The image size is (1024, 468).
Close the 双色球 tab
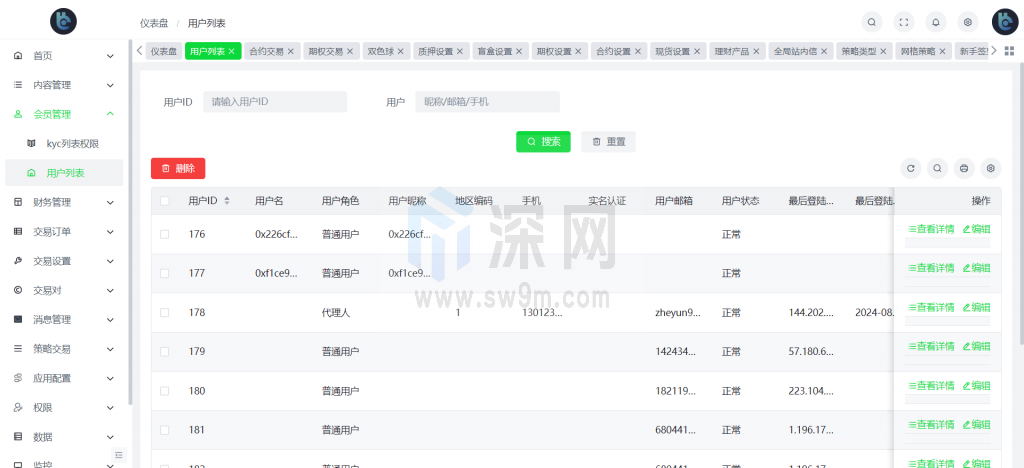click(x=402, y=51)
